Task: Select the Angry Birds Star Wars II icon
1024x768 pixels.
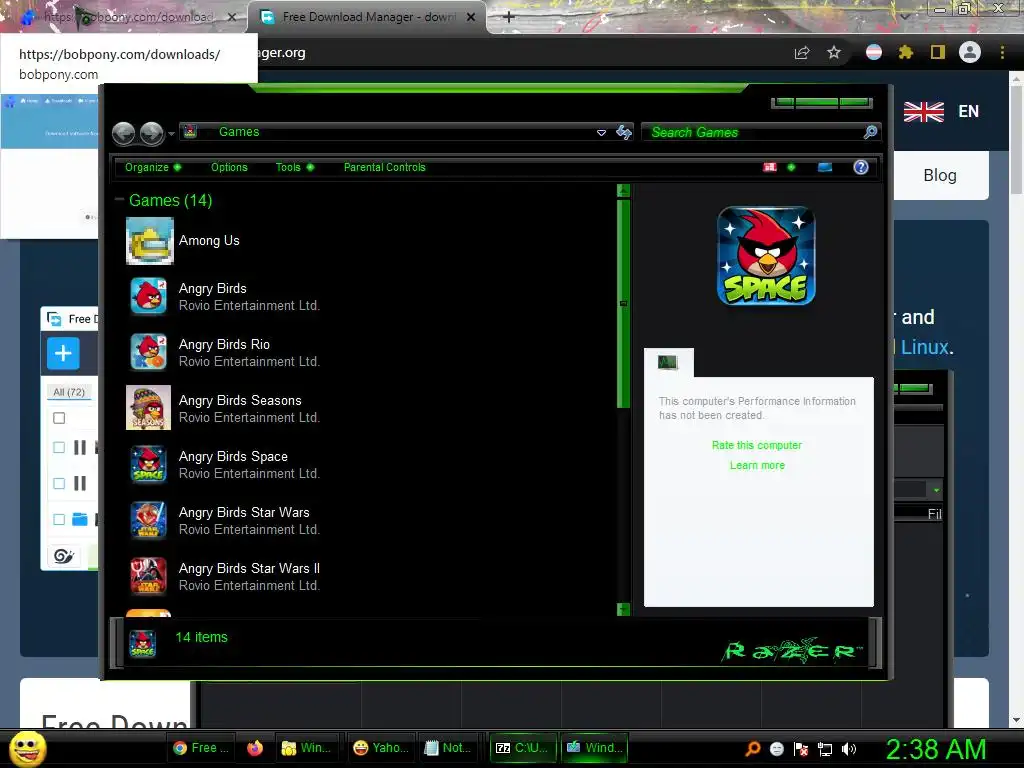Action: tap(148, 577)
